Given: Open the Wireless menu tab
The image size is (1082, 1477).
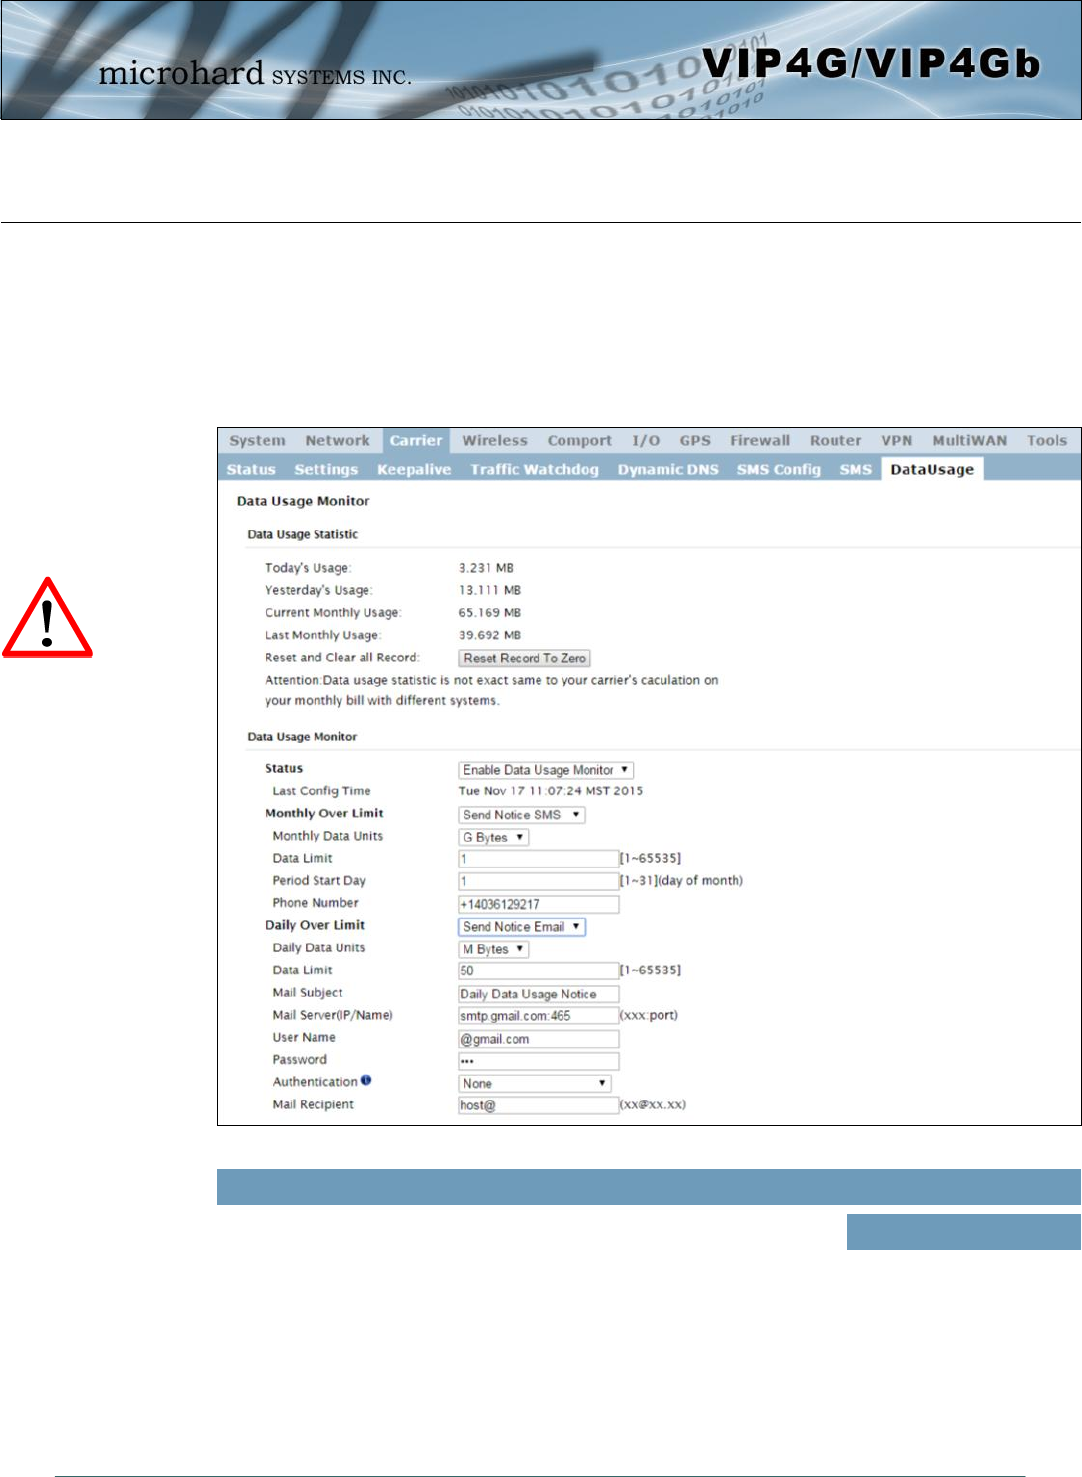Looking at the screenshot, I should [494, 441].
